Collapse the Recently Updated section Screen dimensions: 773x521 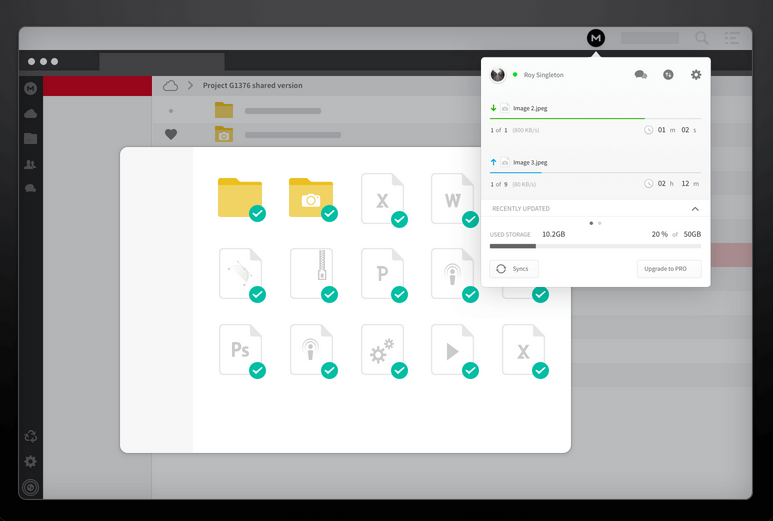tap(695, 209)
